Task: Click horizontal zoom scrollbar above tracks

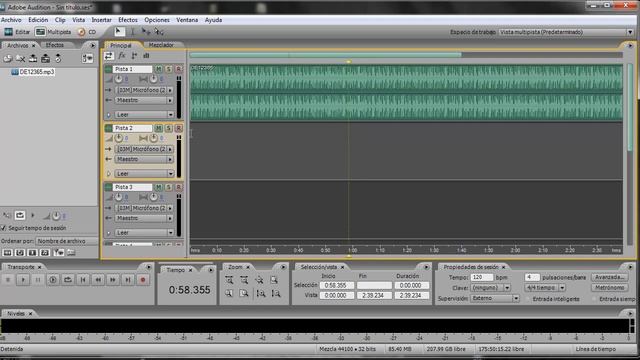Action: (x=325, y=55)
